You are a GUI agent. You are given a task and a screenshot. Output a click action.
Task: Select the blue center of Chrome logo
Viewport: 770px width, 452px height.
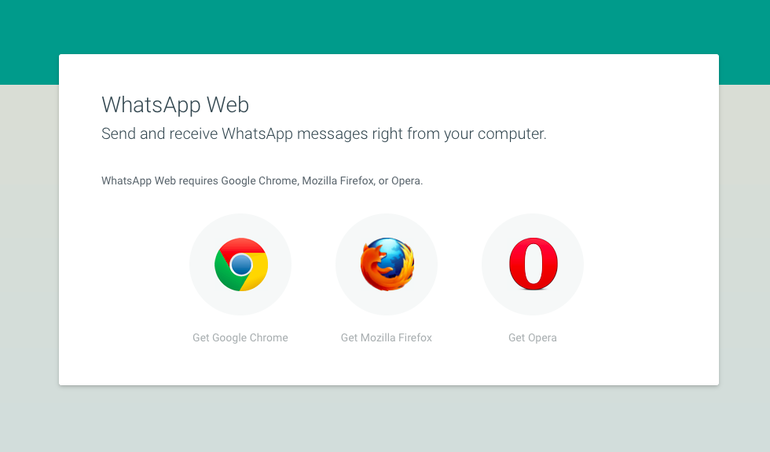click(x=241, y=265)
